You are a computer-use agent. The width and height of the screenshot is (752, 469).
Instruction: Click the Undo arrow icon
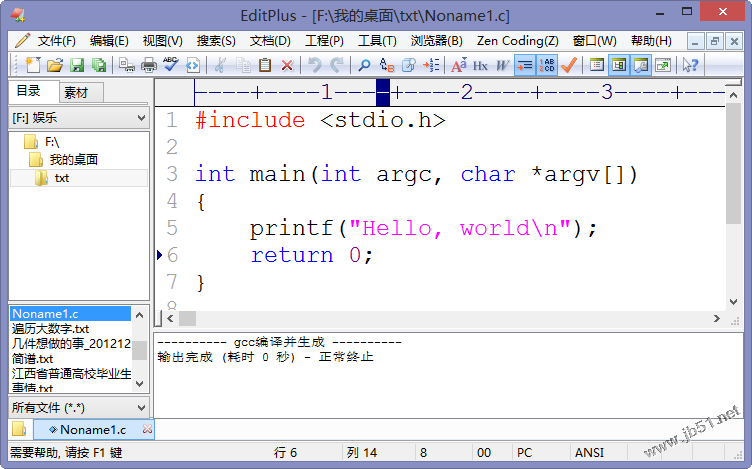tap(315, 65)
